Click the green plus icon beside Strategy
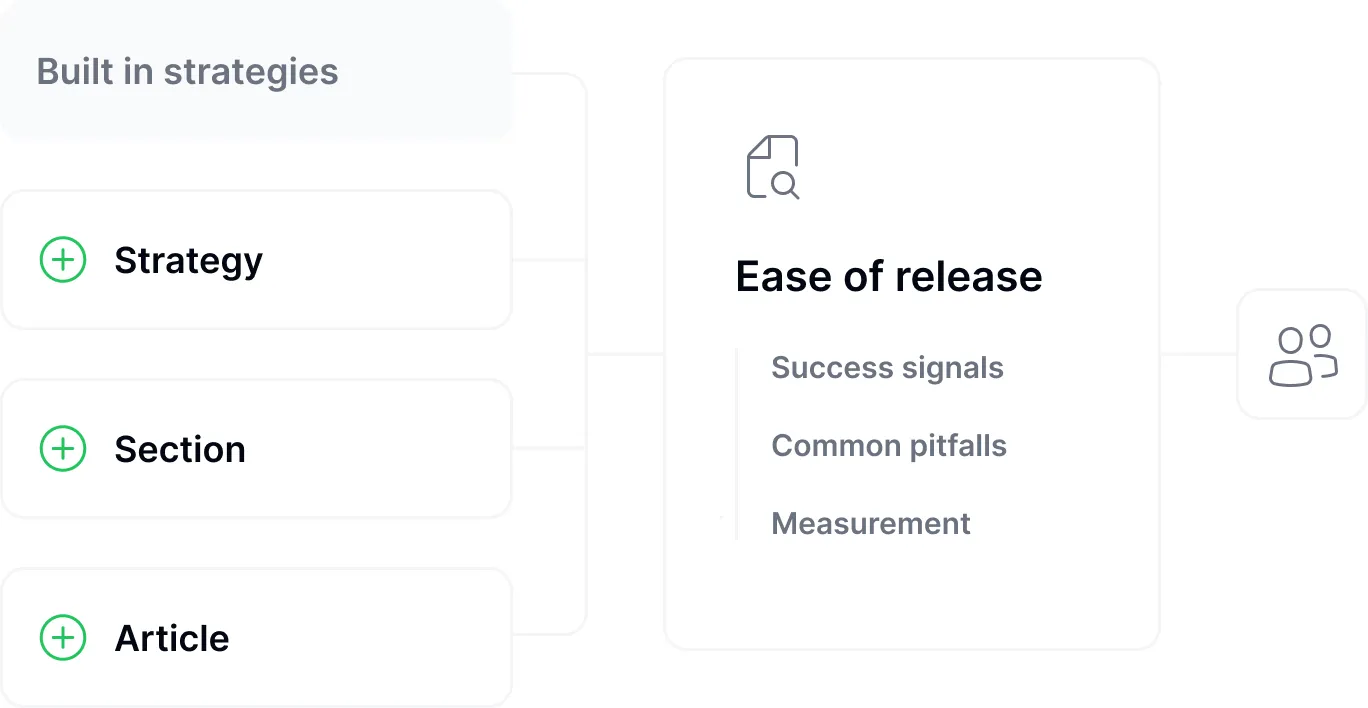Screen dimensions: 1368x708 (63, 260)
